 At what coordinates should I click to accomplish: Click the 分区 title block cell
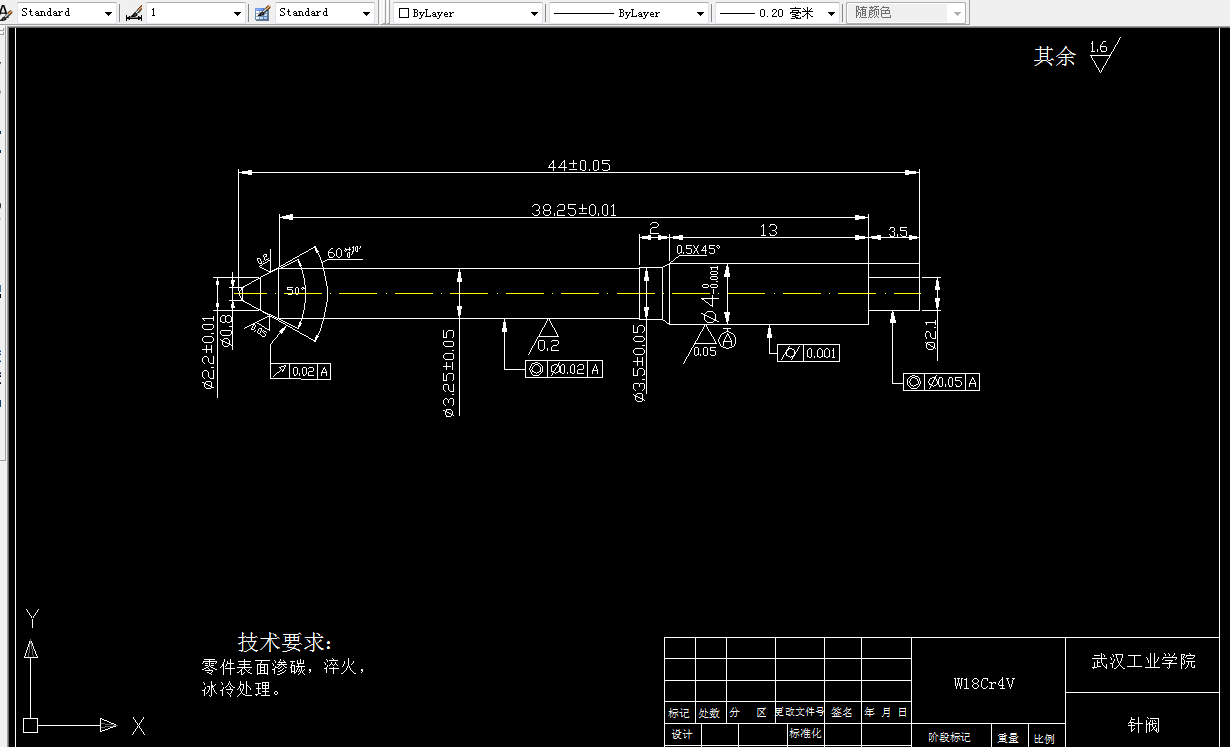(x=749, y=713)
